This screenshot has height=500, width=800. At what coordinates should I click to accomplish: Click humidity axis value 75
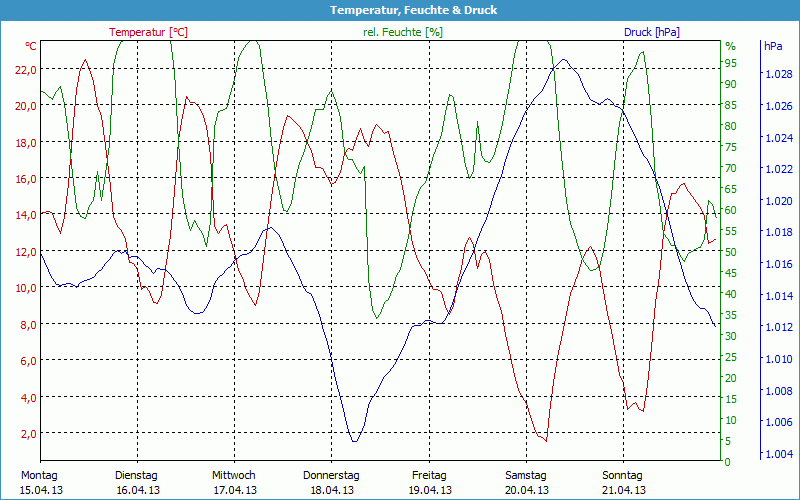[731, 147]
